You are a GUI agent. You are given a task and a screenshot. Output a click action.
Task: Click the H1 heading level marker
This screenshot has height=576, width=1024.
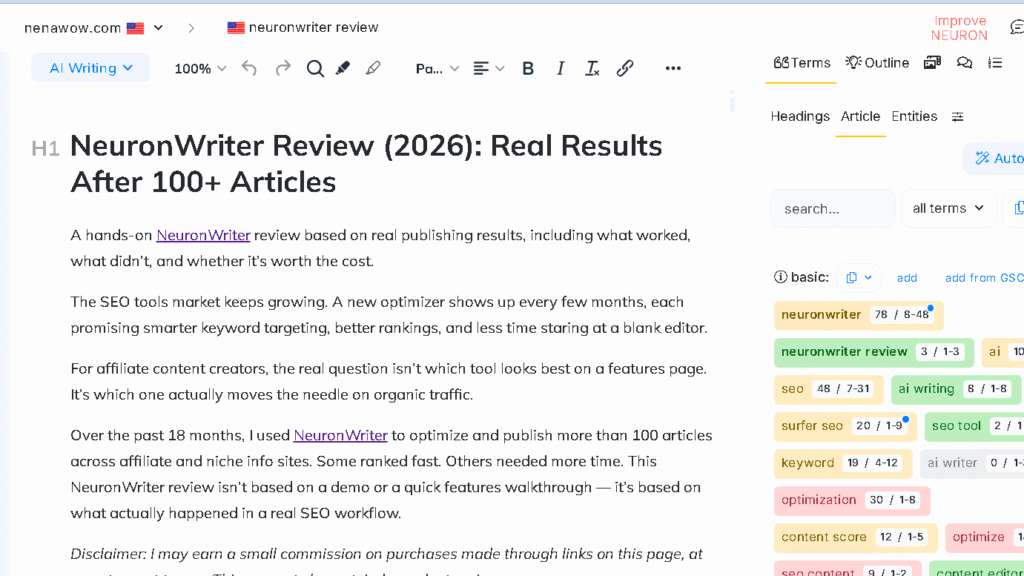click(x=45, y=149)
